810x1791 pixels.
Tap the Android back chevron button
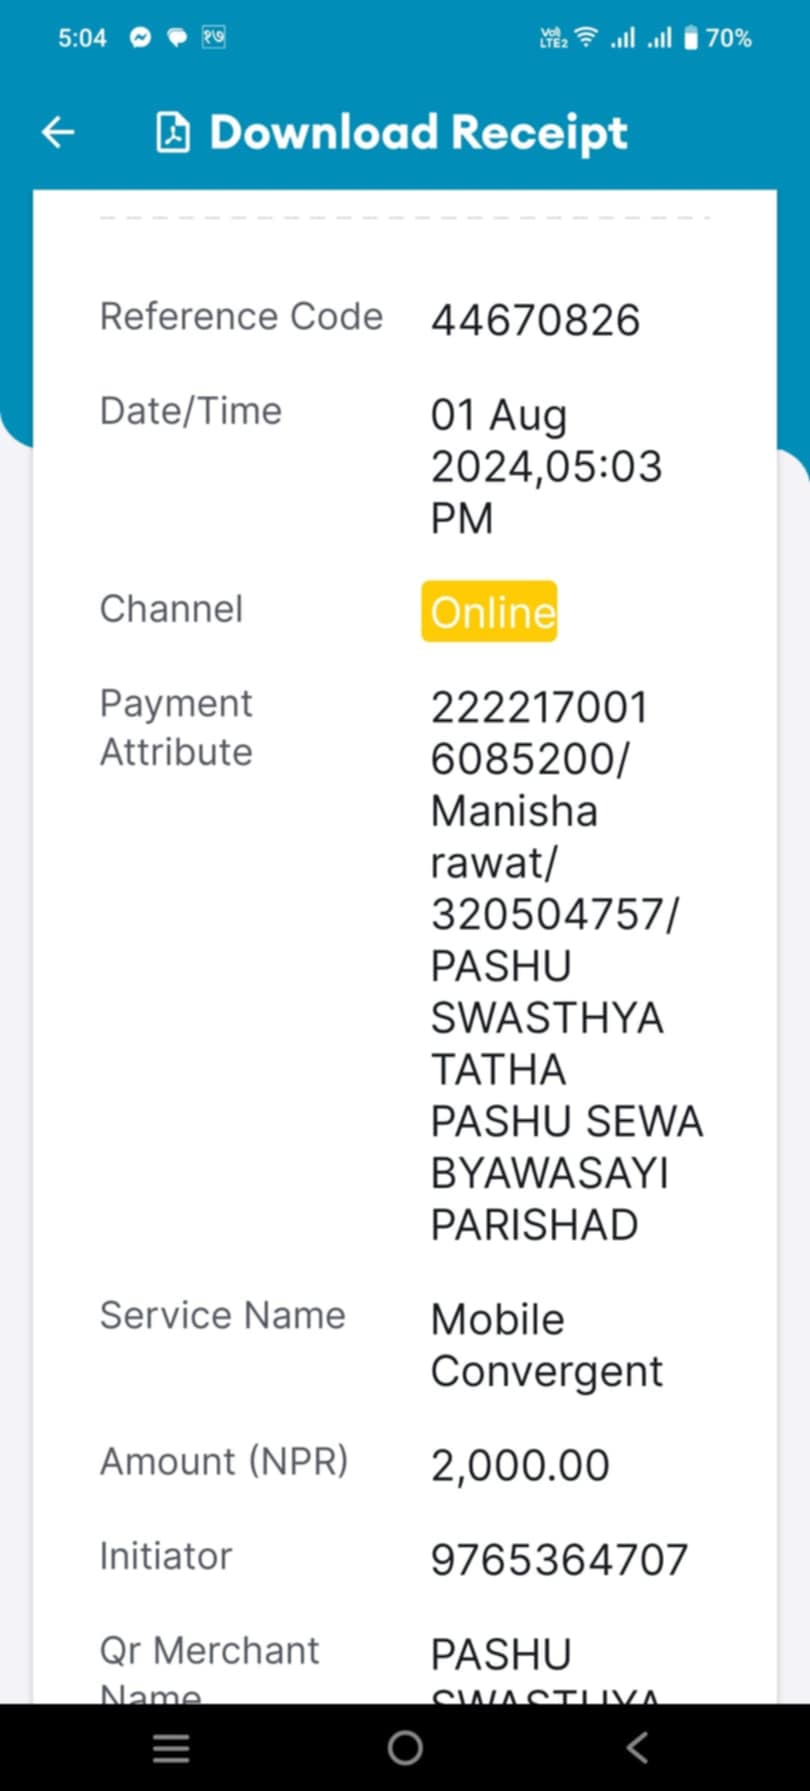click(637, 1747)
